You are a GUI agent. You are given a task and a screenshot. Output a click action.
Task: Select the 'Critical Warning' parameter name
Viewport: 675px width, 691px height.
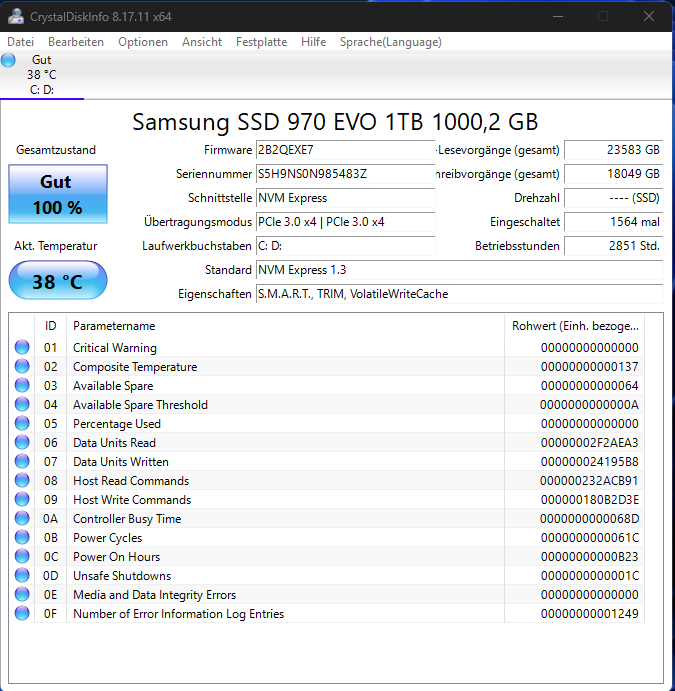click(115, 348)
